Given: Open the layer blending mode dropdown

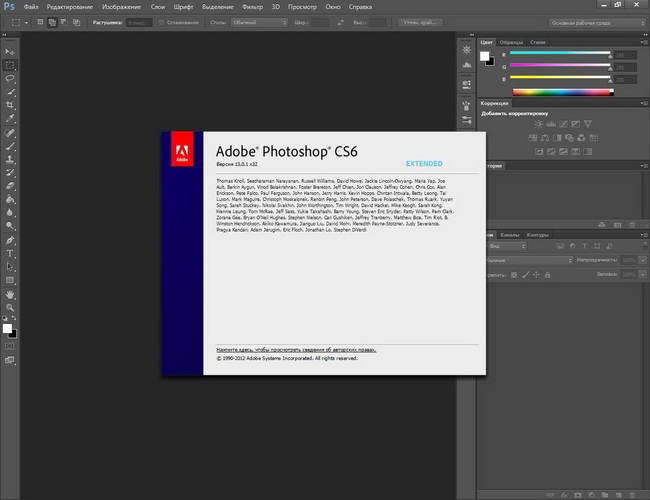Looking at the screenshot, I should [x=529, y=260].
